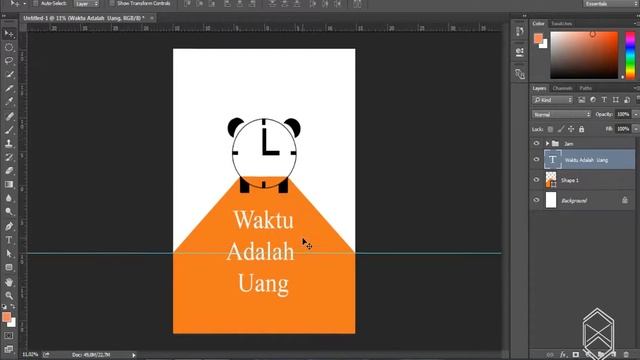
Task: Select the Dodge tool
Action: pyautogui.click(x=9, y=211)
